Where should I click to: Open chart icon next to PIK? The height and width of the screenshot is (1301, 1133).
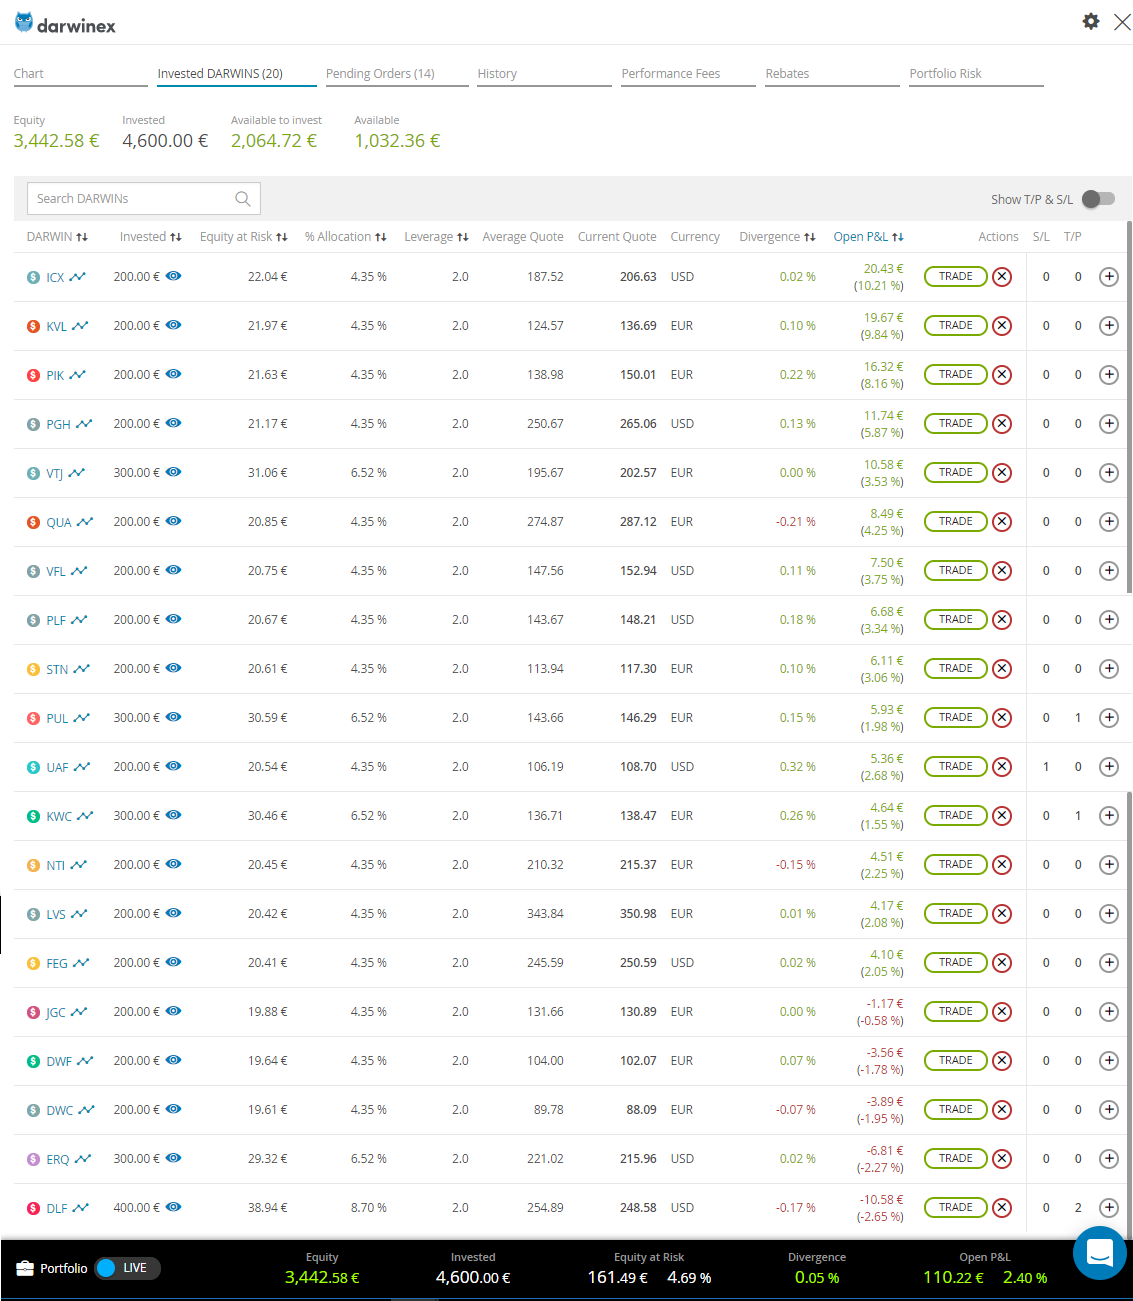77,375
